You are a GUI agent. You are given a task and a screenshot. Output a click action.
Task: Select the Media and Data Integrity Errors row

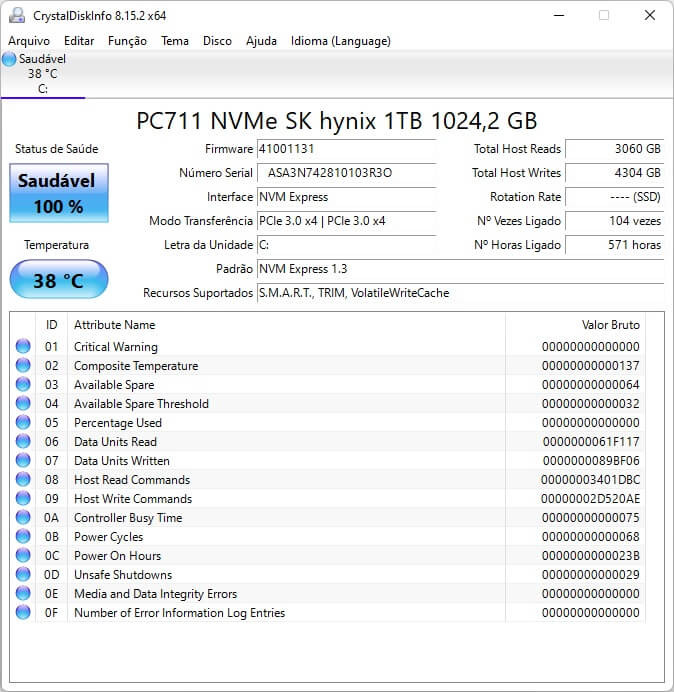pyautogui.click(x=155, y=594)
